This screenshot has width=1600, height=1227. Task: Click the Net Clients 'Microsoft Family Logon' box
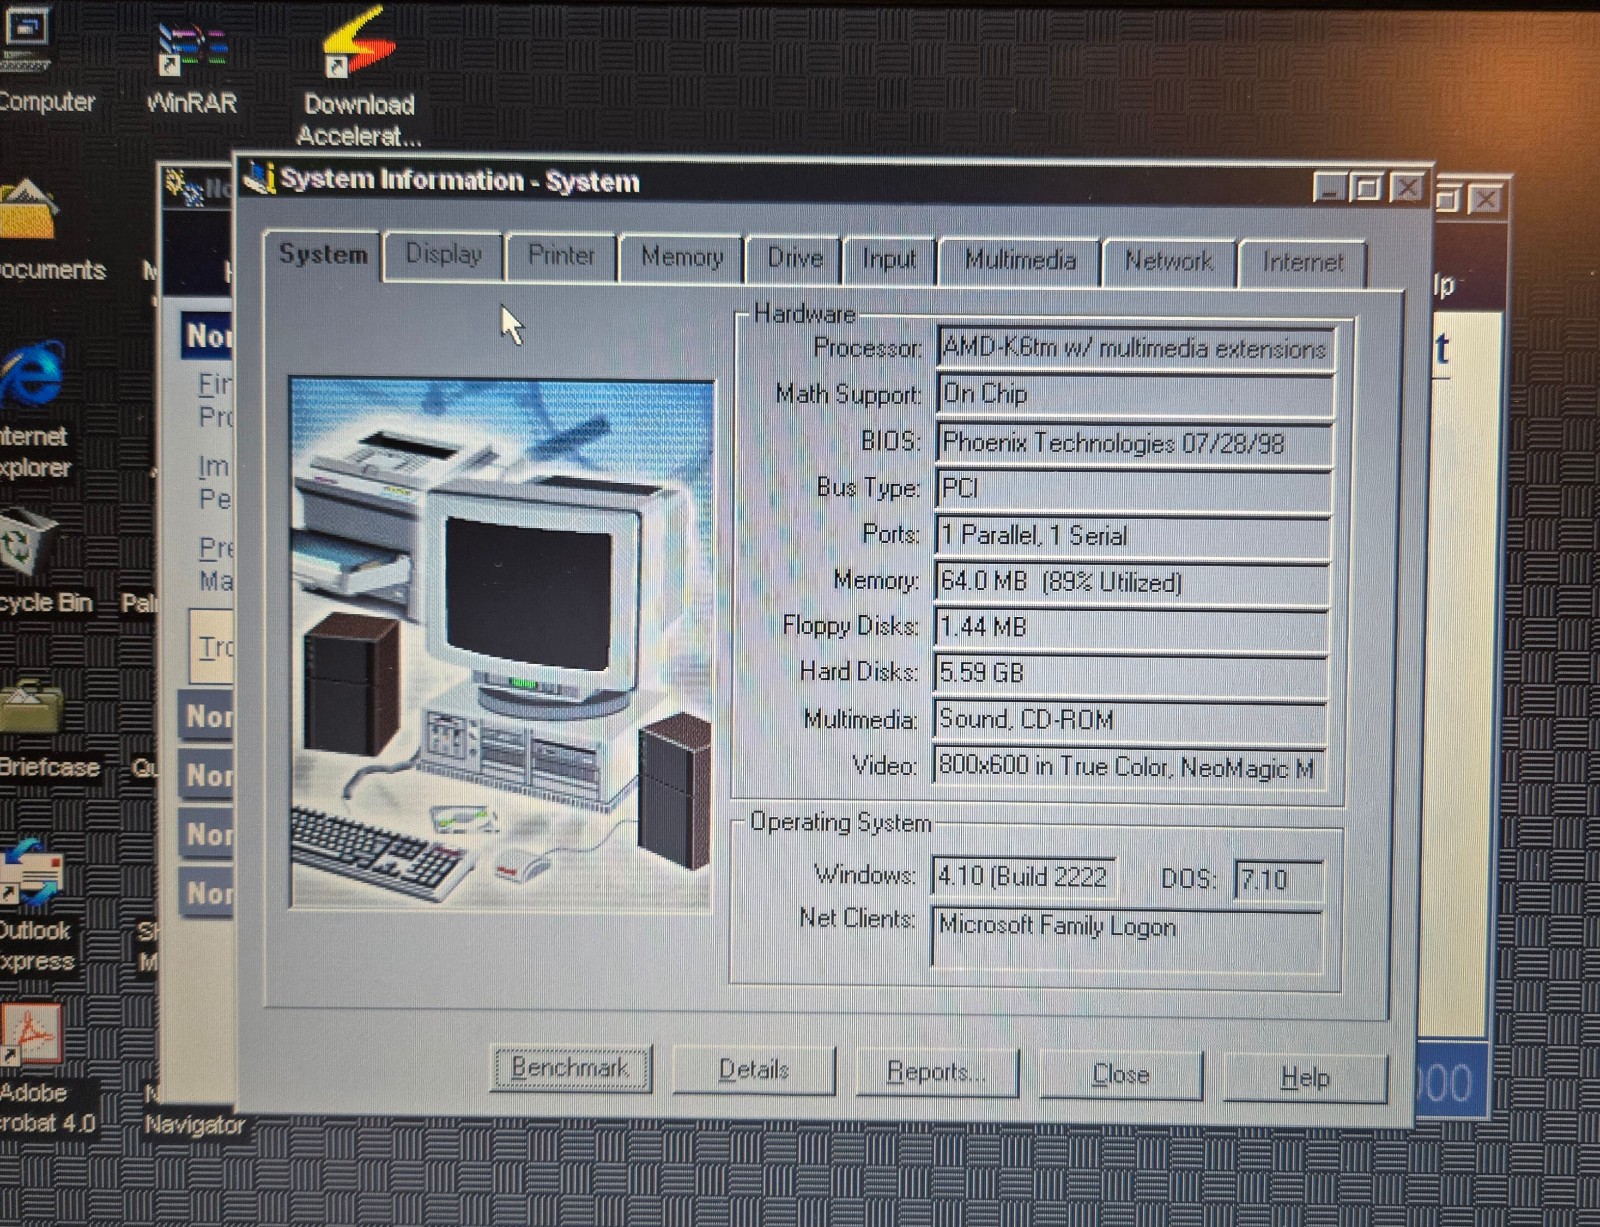coord(1126,938)
